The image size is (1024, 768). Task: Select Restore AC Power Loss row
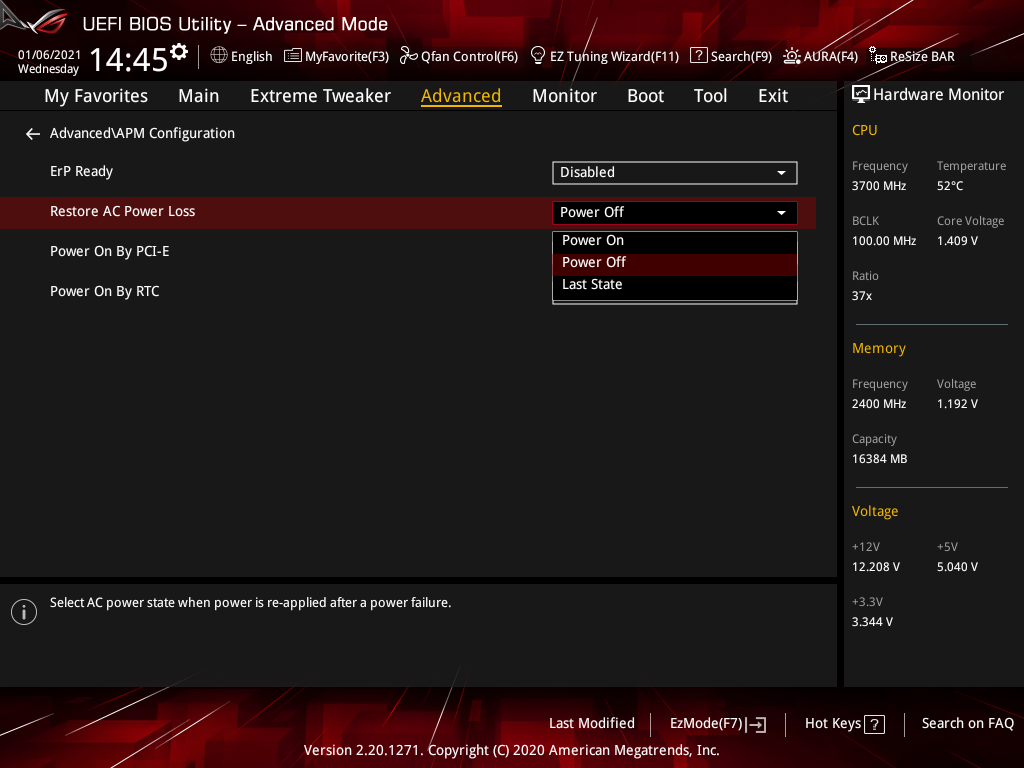click(x=408, y=212)
